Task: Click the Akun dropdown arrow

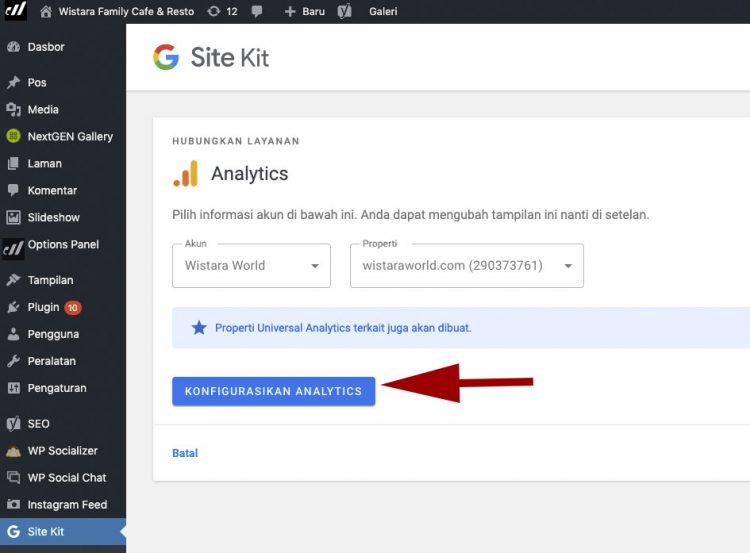Action: tap(315, 266)
